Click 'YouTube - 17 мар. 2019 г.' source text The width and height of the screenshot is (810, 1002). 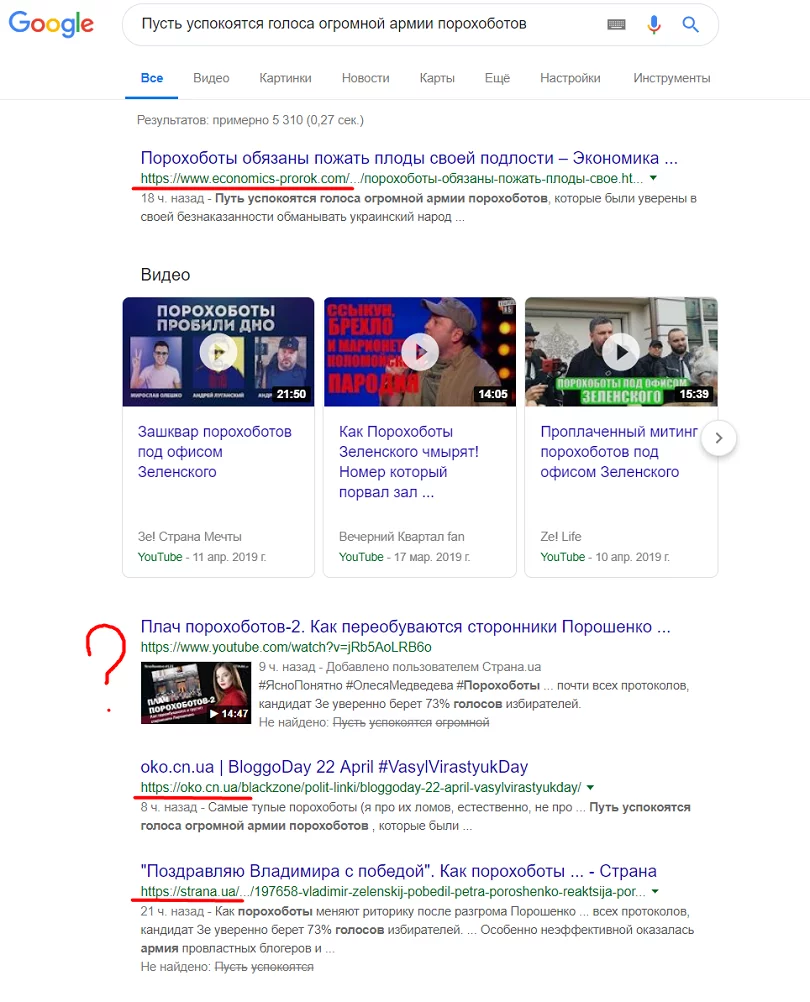click(x=404, y=557)
